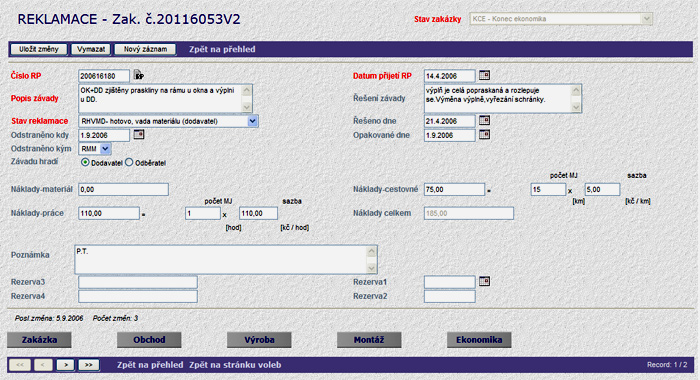Click the kilometers count field 15
The image size is (700, 380).
pos(548,189)
